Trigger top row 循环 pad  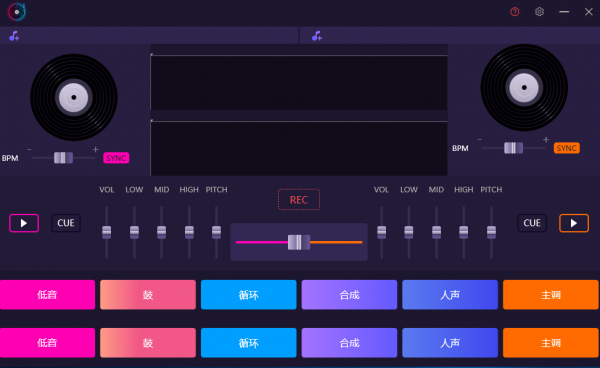(x=249, y=295)
